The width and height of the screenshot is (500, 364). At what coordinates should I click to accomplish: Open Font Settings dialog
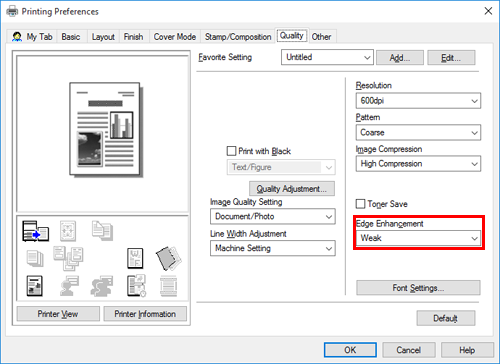418,288
